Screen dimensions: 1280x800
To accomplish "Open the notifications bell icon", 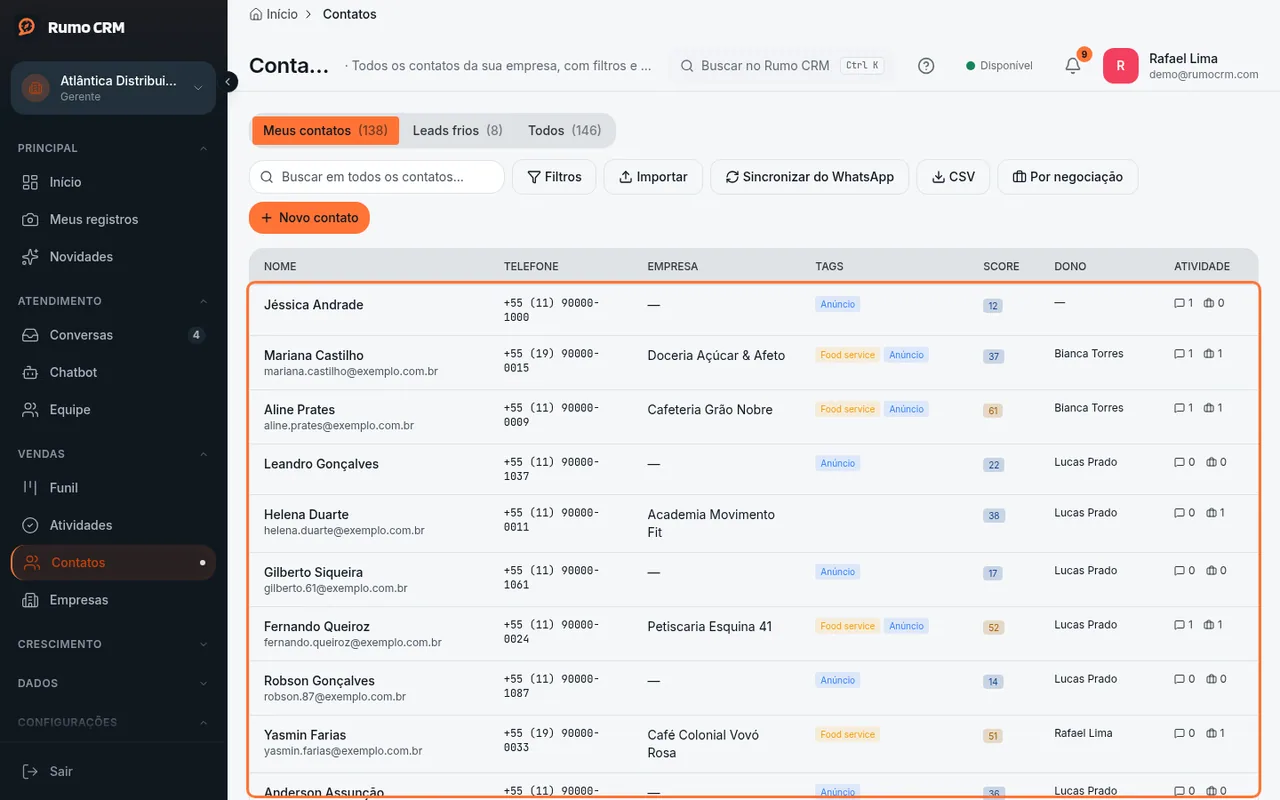I will tap(1073, 66).
